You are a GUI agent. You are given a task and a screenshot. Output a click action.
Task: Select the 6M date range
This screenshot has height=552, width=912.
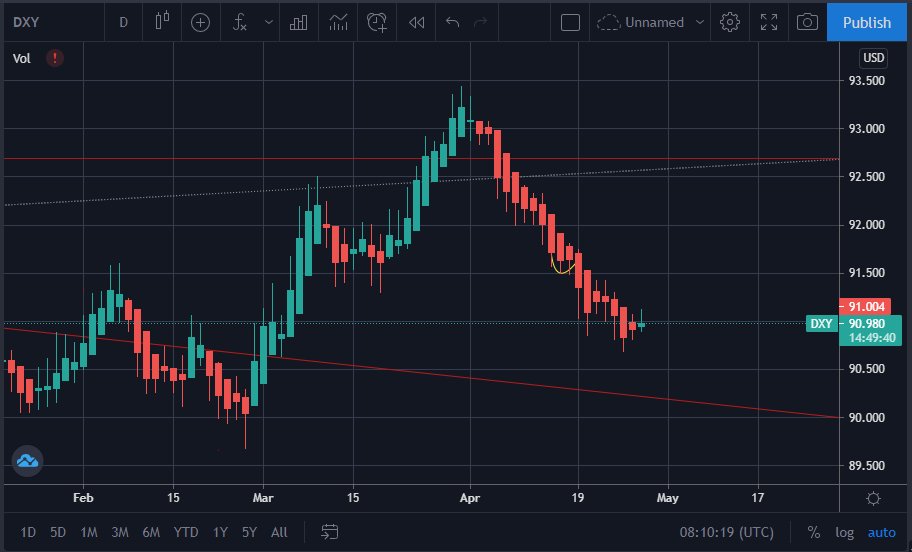click(151, 532)
